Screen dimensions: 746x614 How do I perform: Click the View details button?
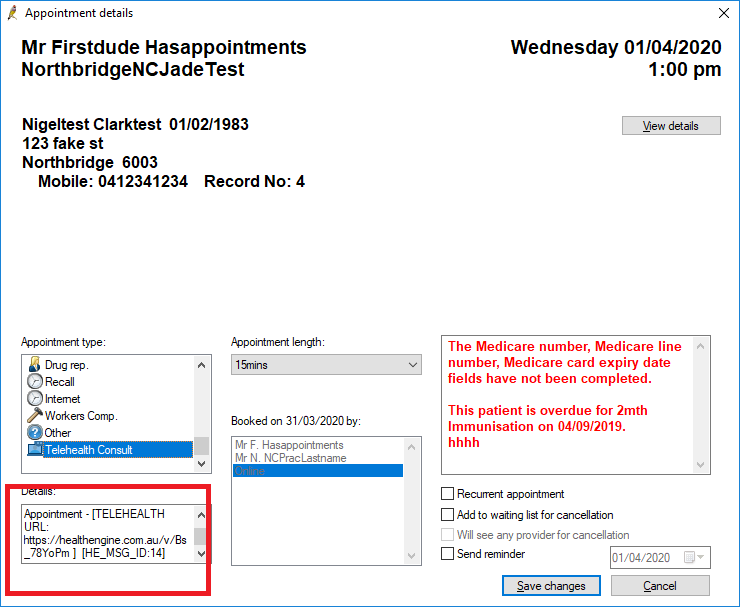670,126
